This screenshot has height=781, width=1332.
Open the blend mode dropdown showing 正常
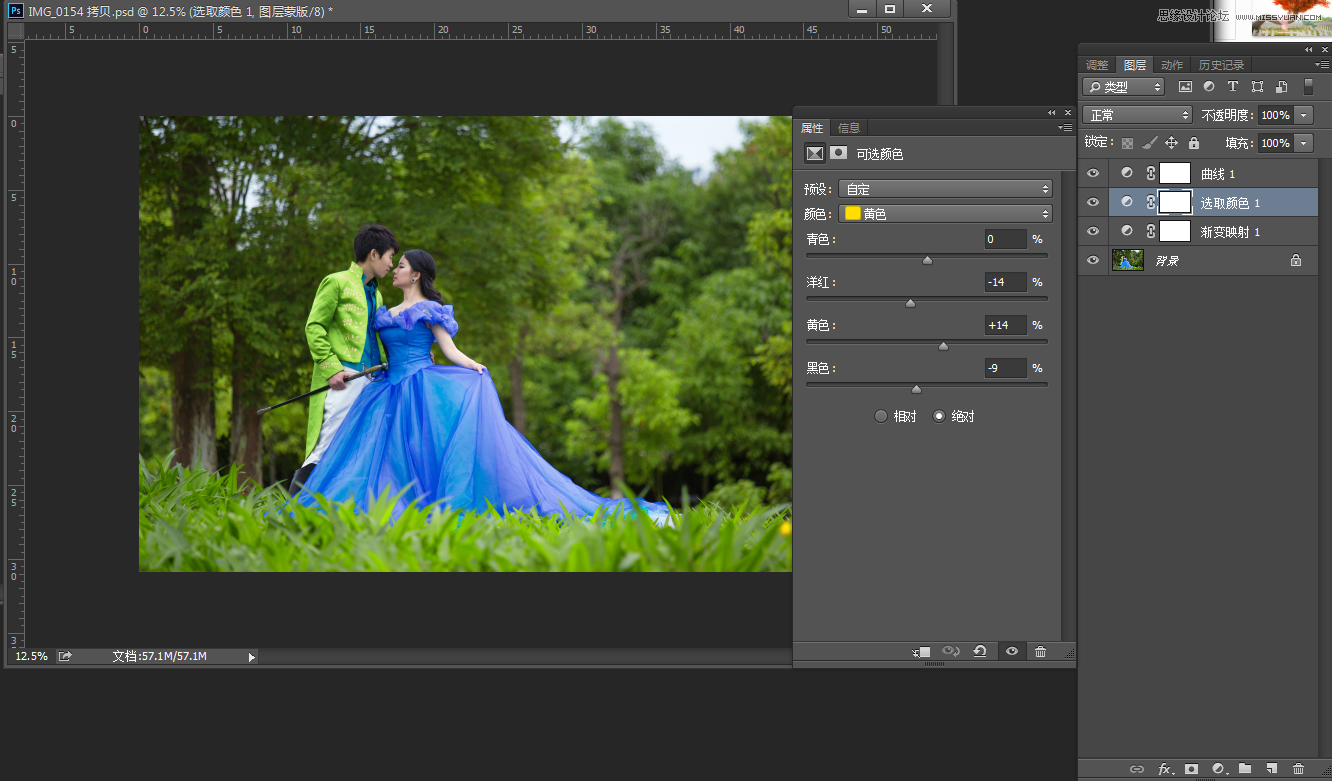(x=1138, y=115)
